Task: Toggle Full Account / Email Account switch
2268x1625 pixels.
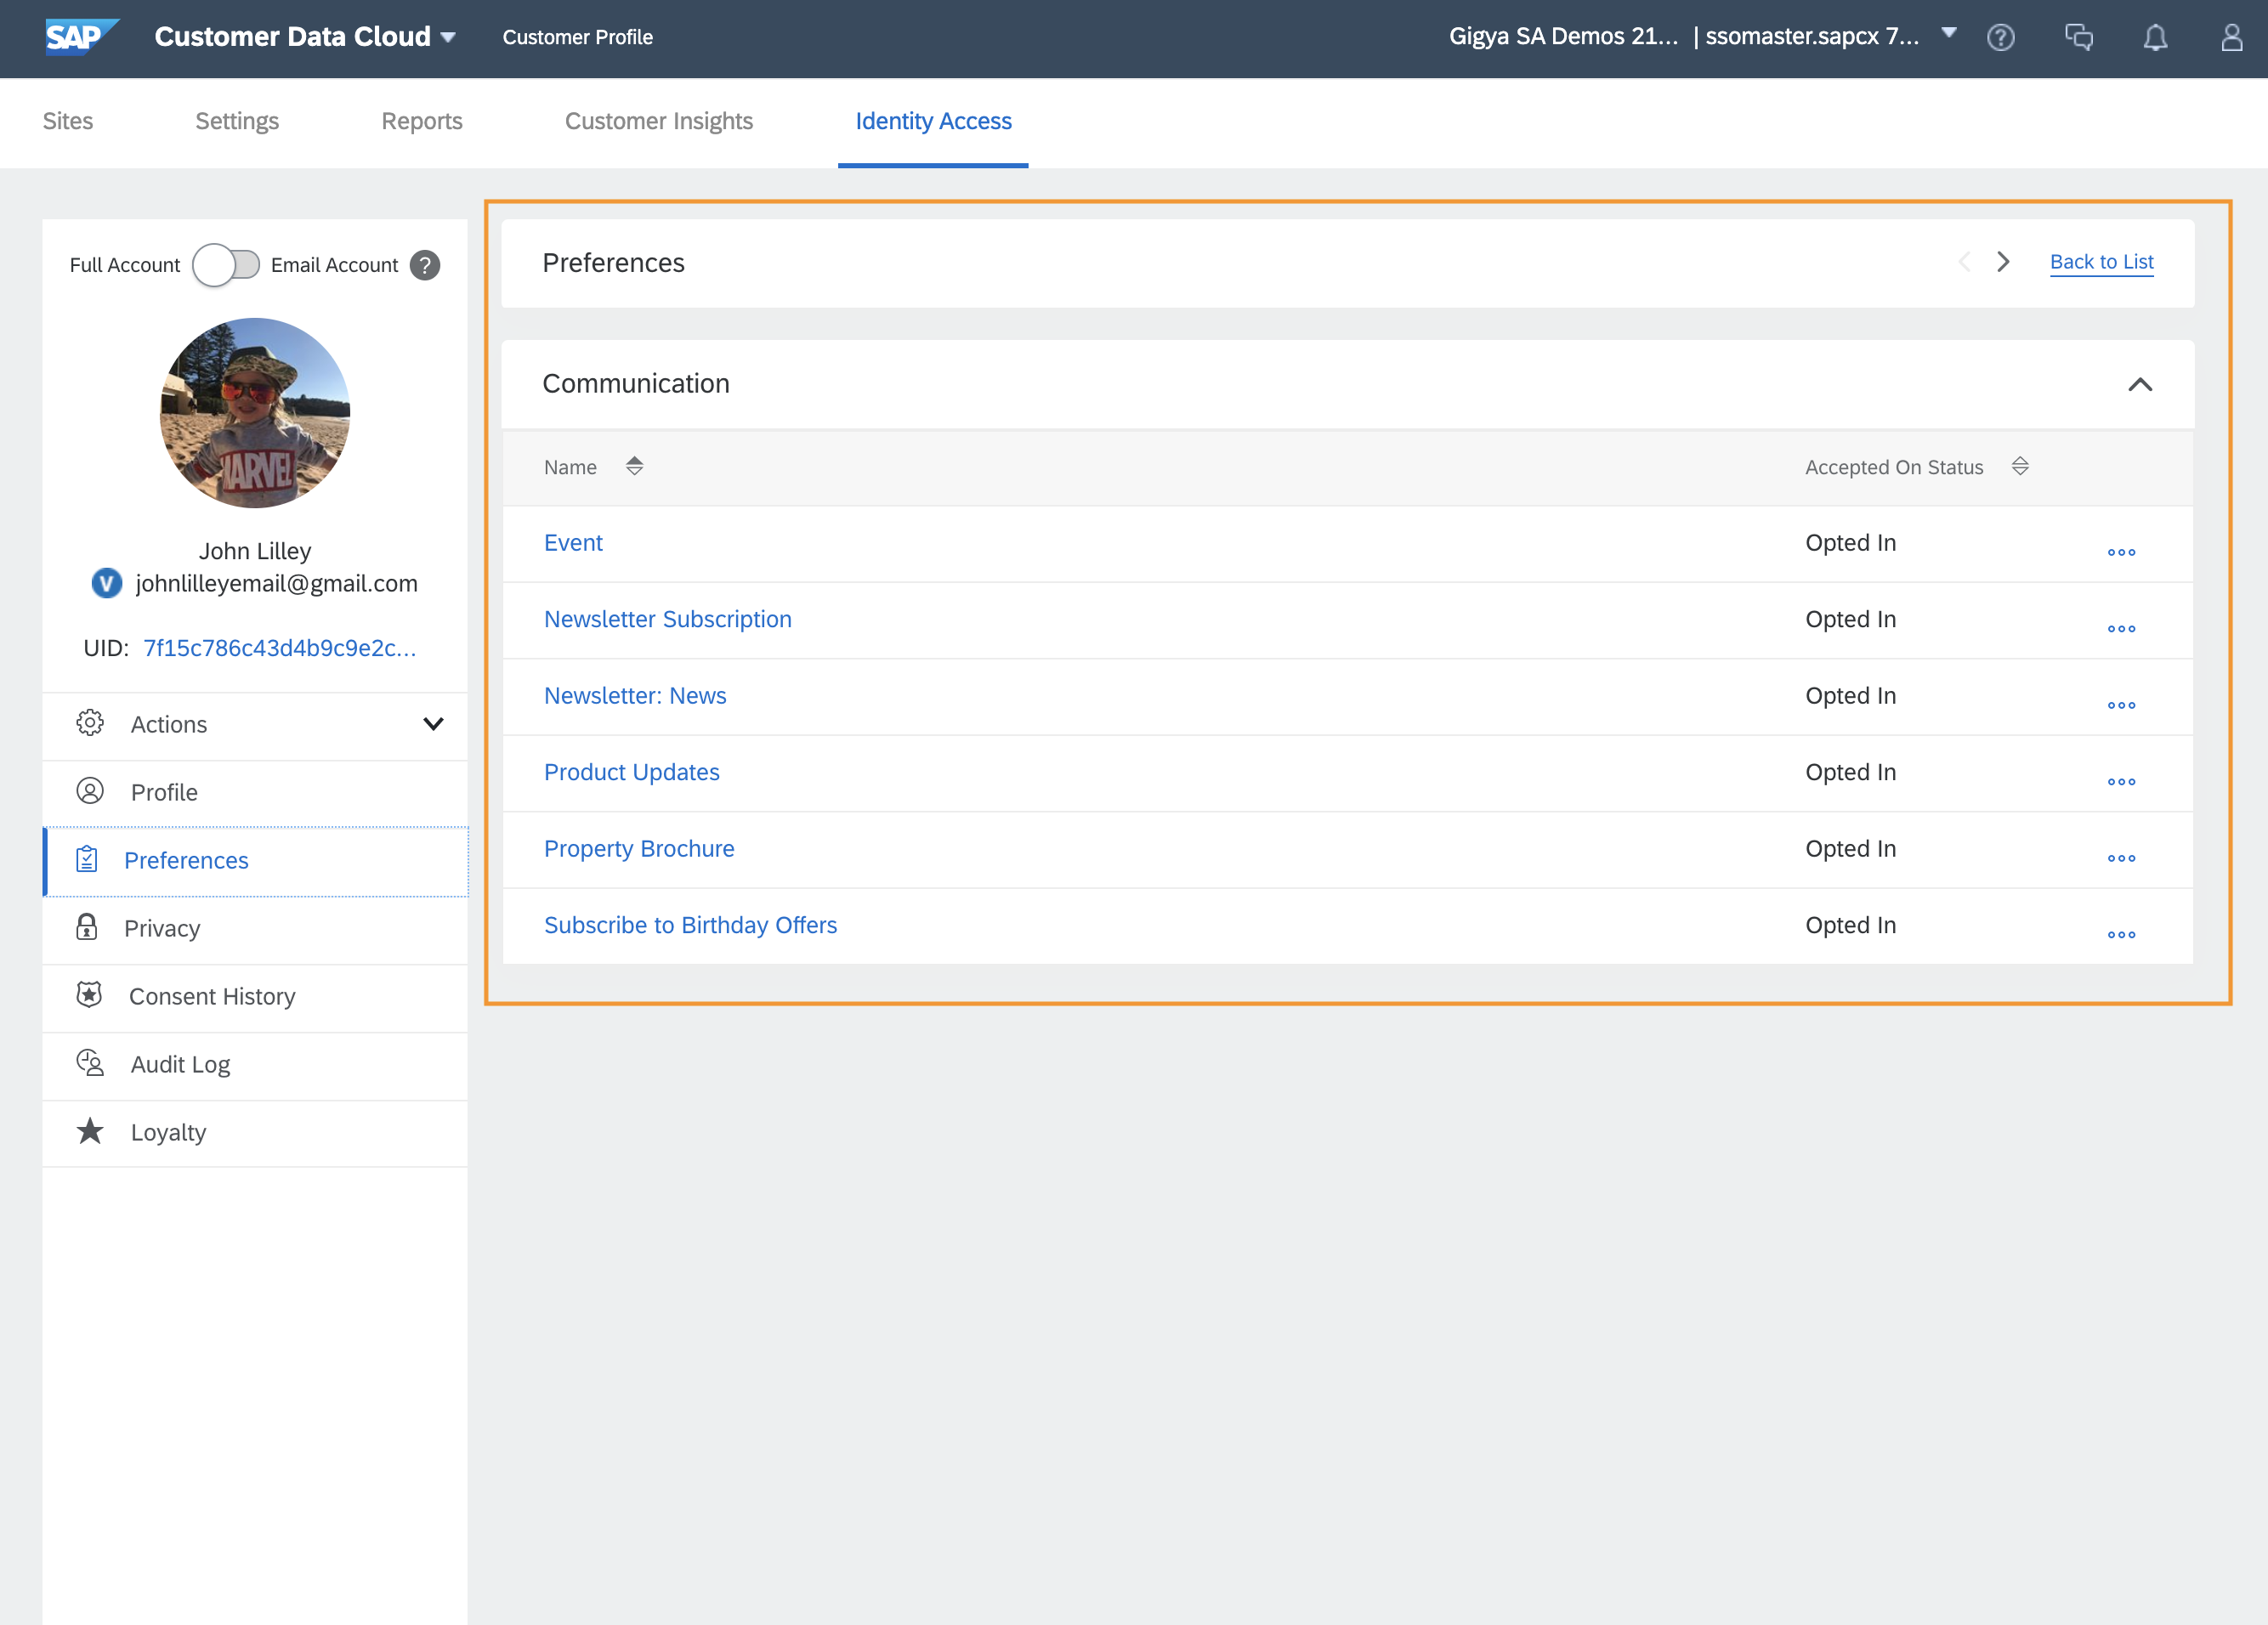Action: (x=227, y=265)
